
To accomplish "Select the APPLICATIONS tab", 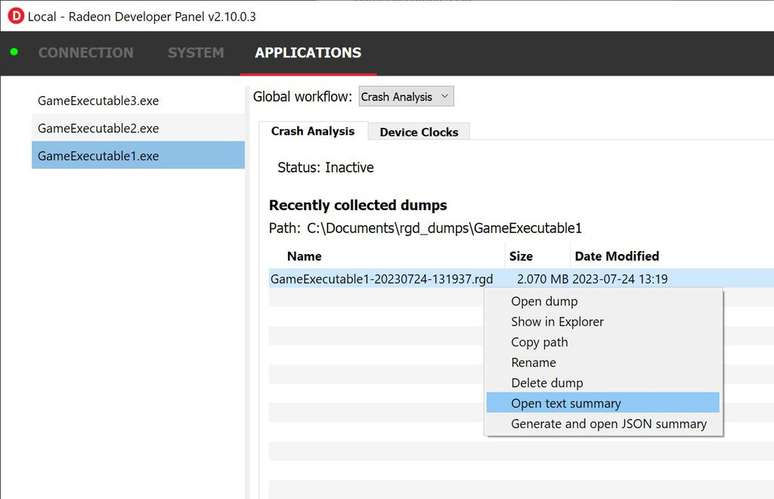I will pyautogui.click(x=308, y=53).
